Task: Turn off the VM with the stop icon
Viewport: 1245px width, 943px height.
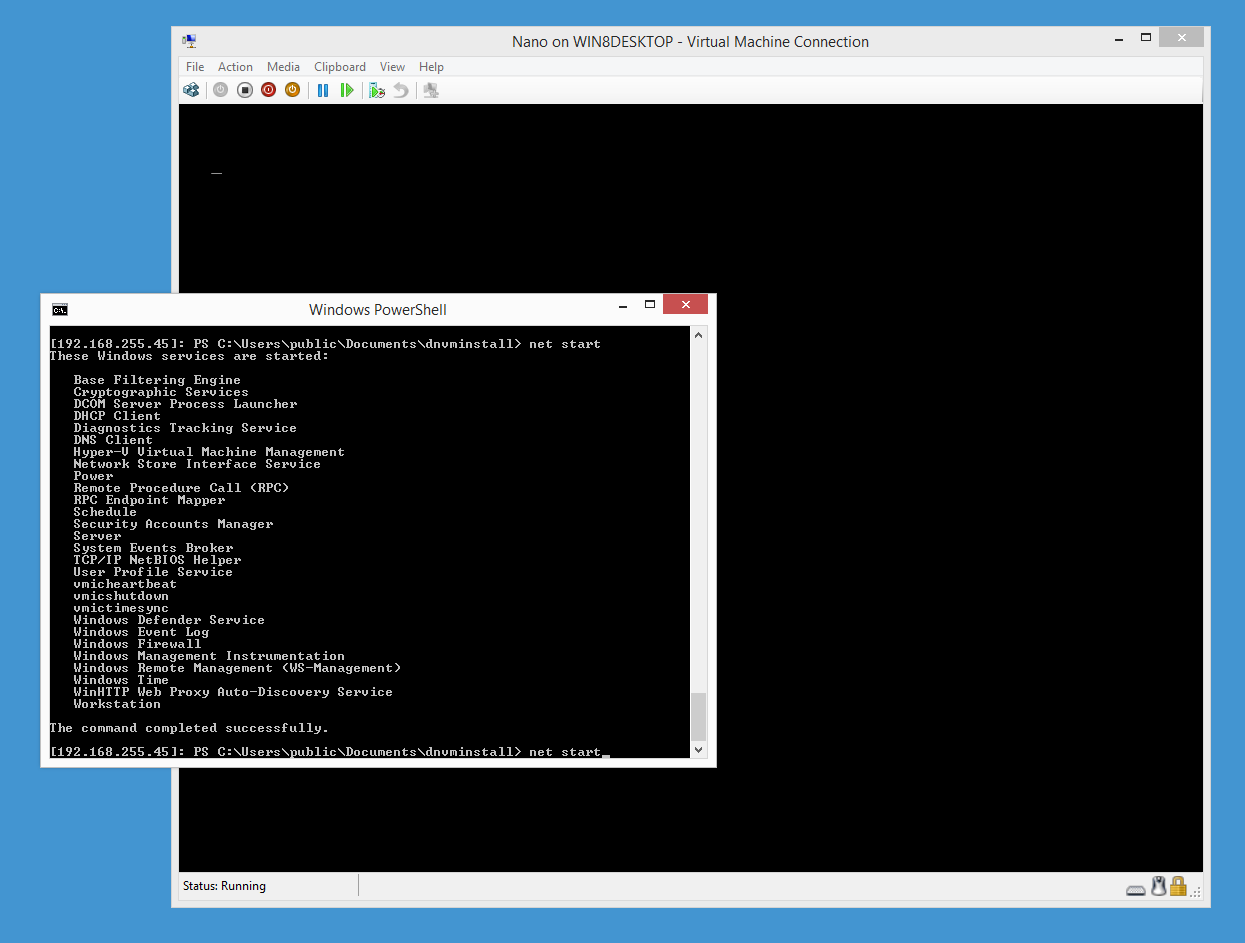Action: (245, 90)
